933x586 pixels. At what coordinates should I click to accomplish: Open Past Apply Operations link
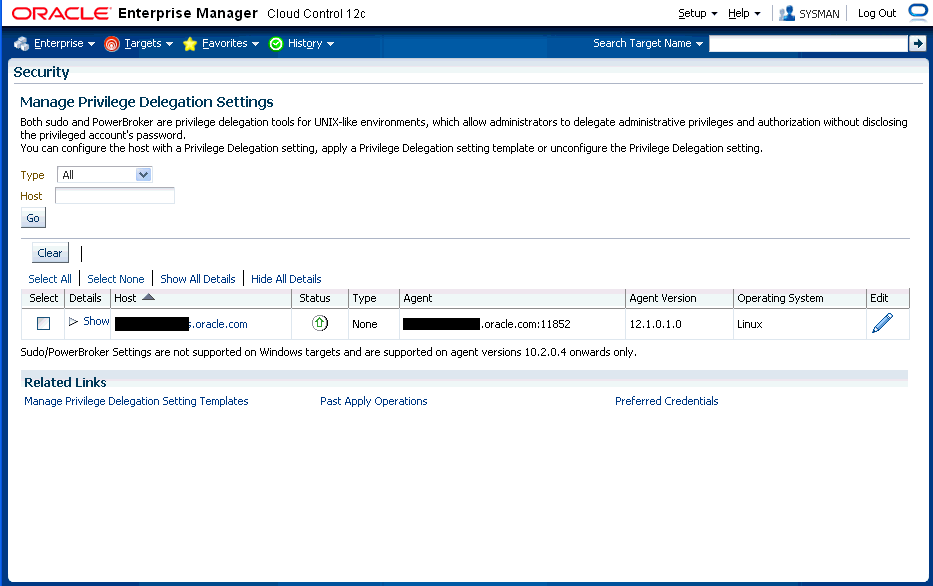click(x=374, y=401)
